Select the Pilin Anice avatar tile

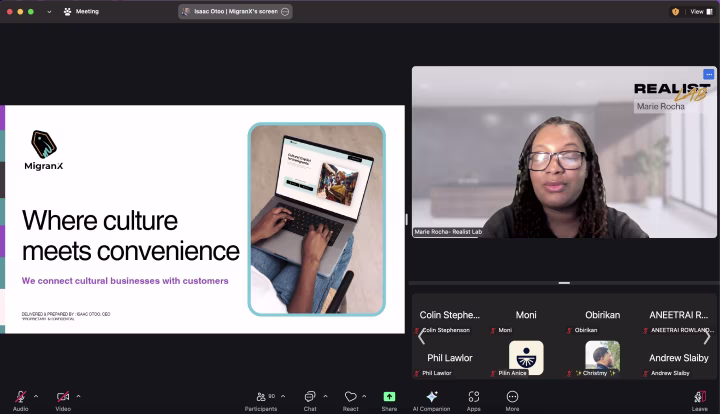coord(526,358)
